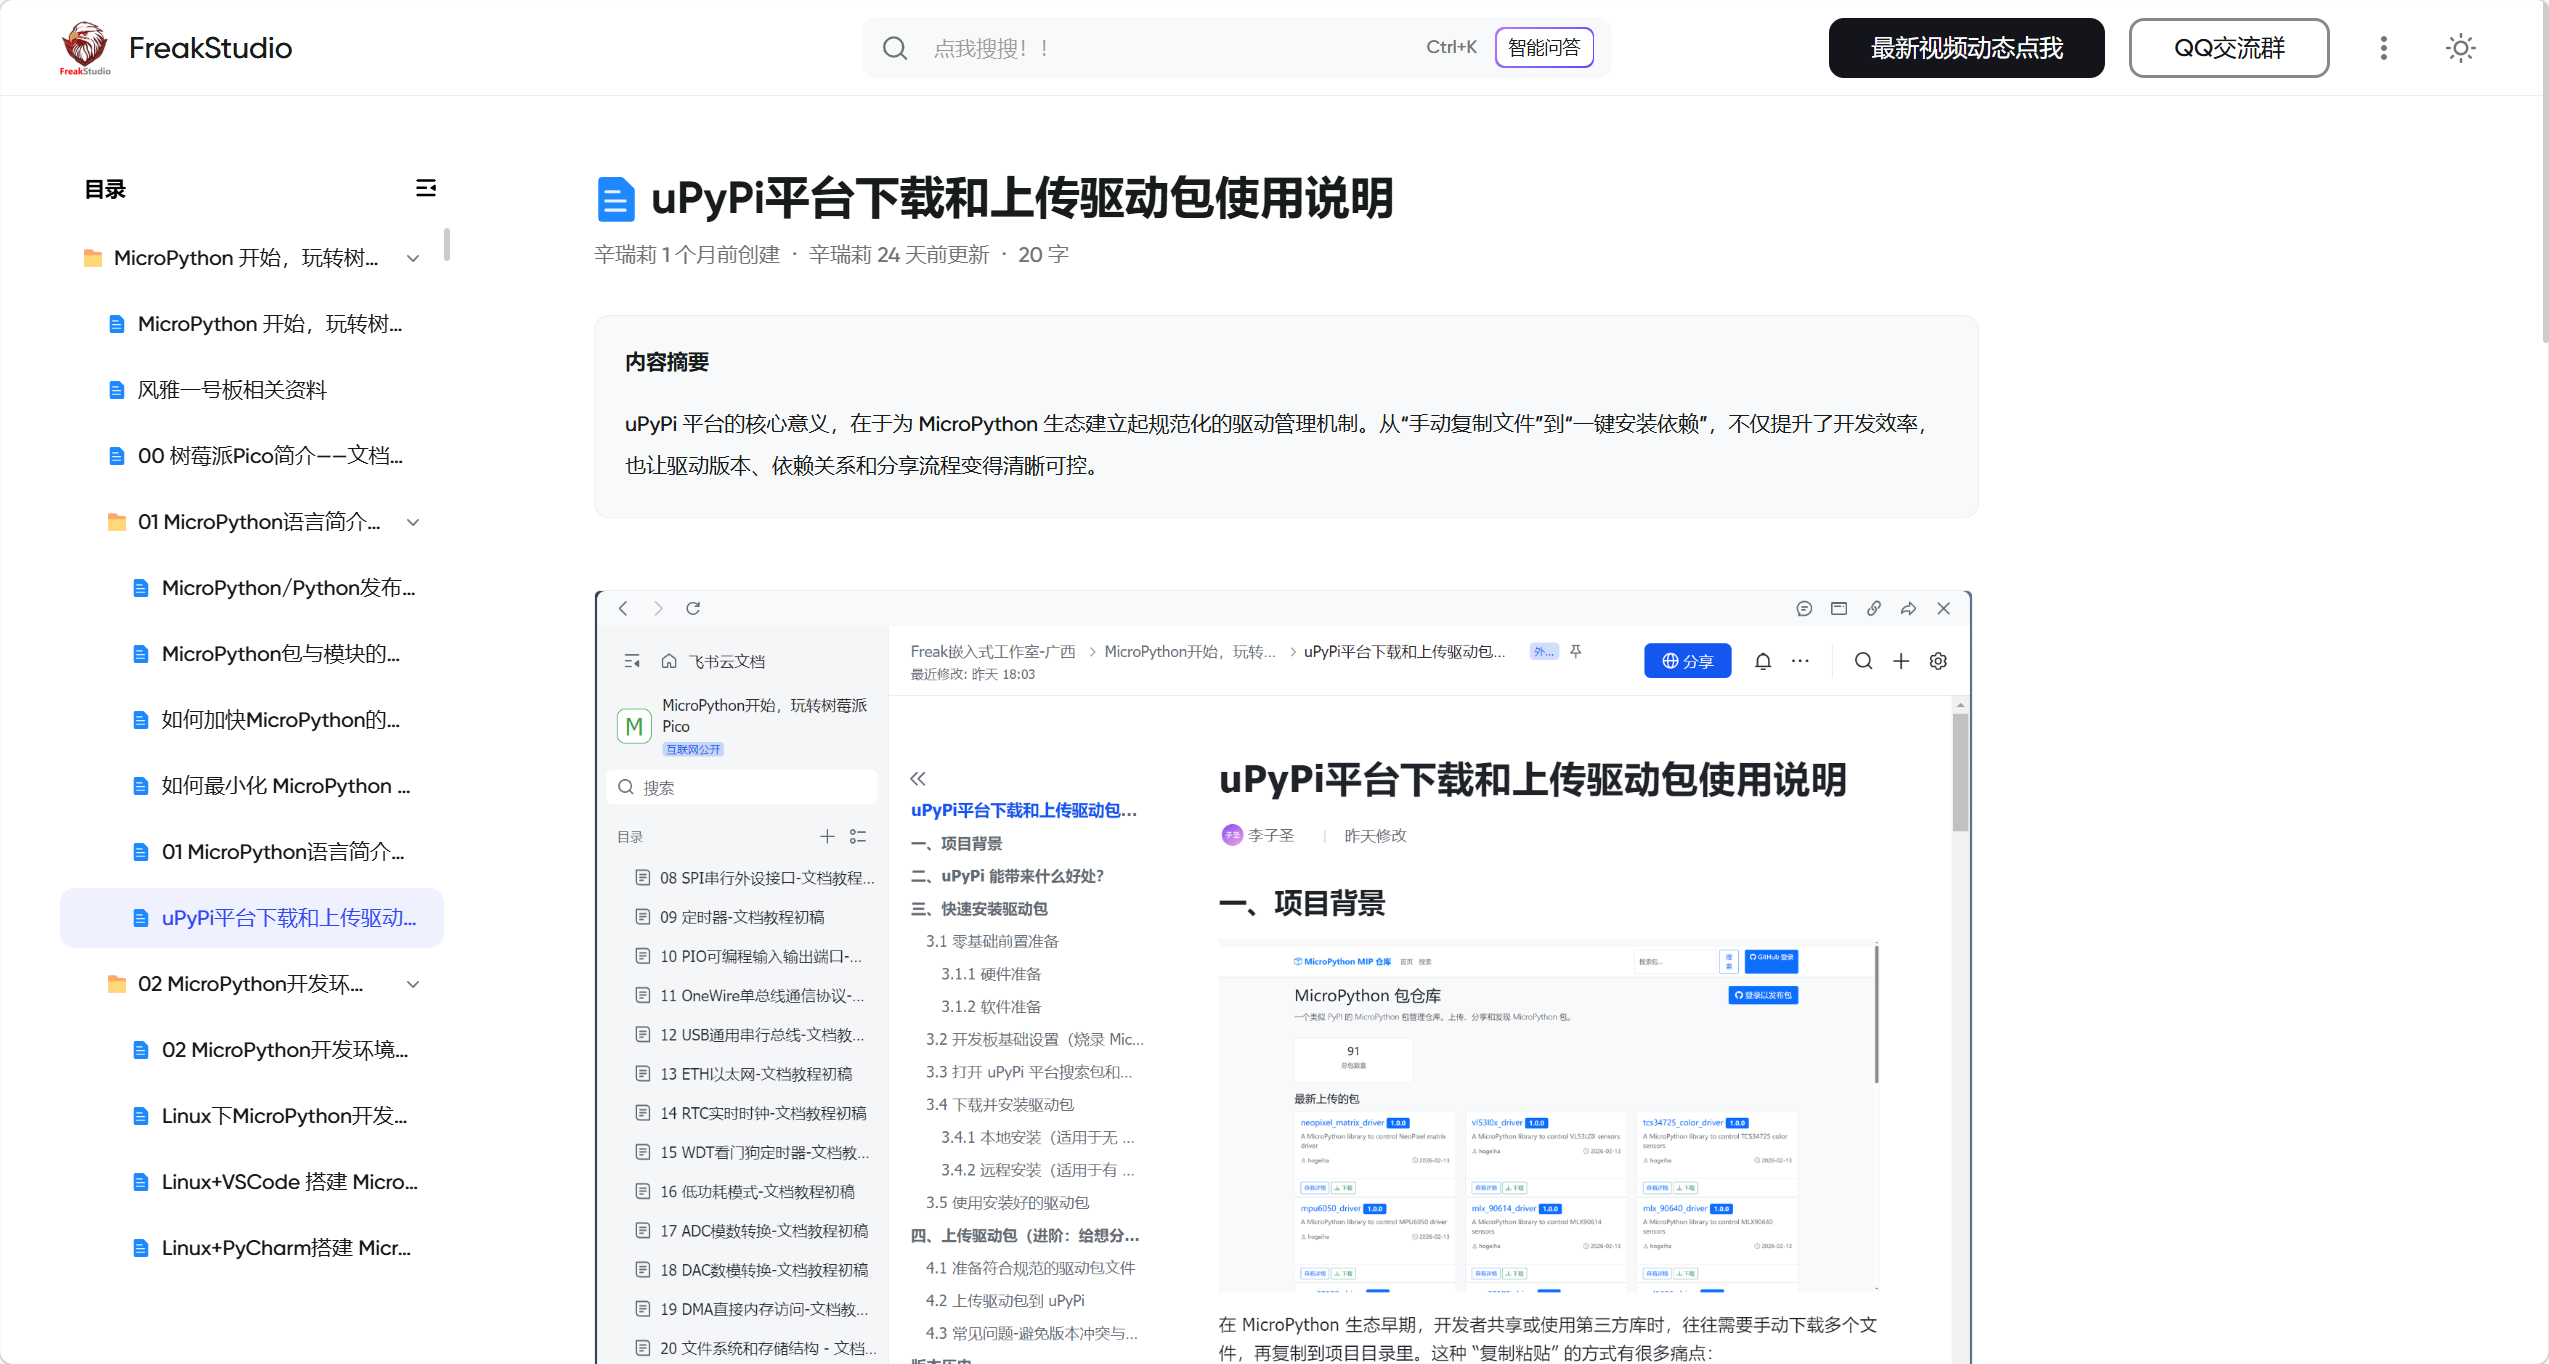This screenshot has height=1364, width=2549.
Task: Collapse the 02 MicroPython开发环... folder chevron
Action: [x=413, y=984]
